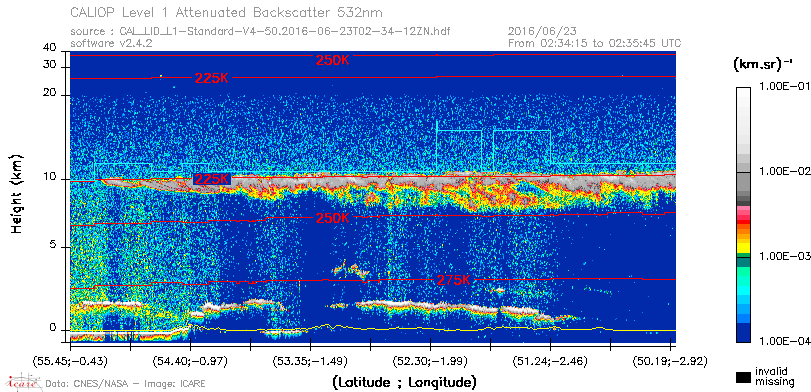The image size is (811, 392).
Task: Click the 'Height (km)' axis label
Action: (x=17, y=193)
